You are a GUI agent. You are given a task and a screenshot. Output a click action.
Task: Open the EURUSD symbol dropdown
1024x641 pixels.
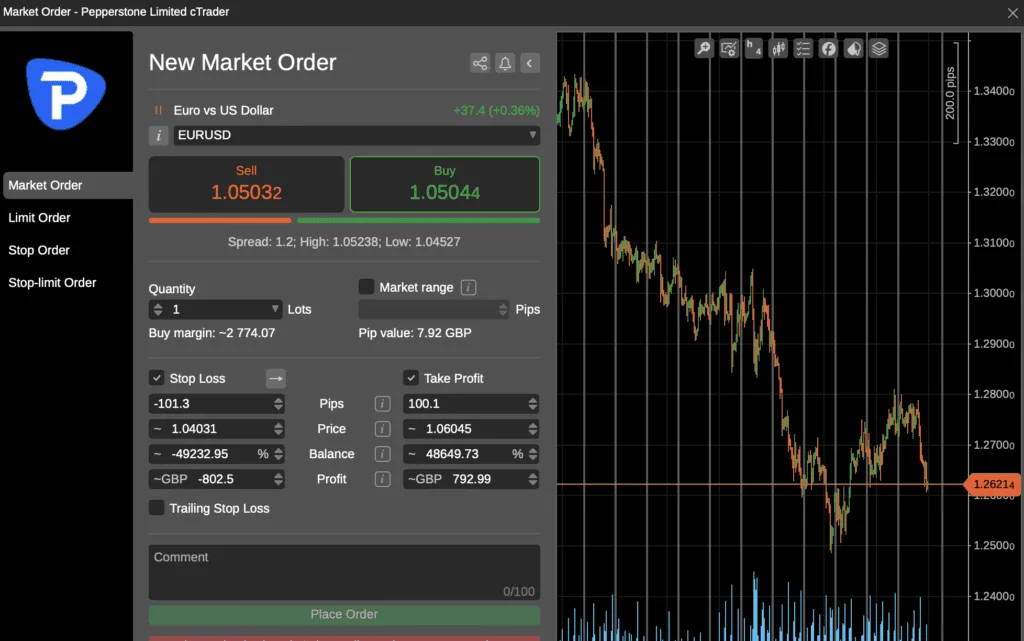coord(532,135)
